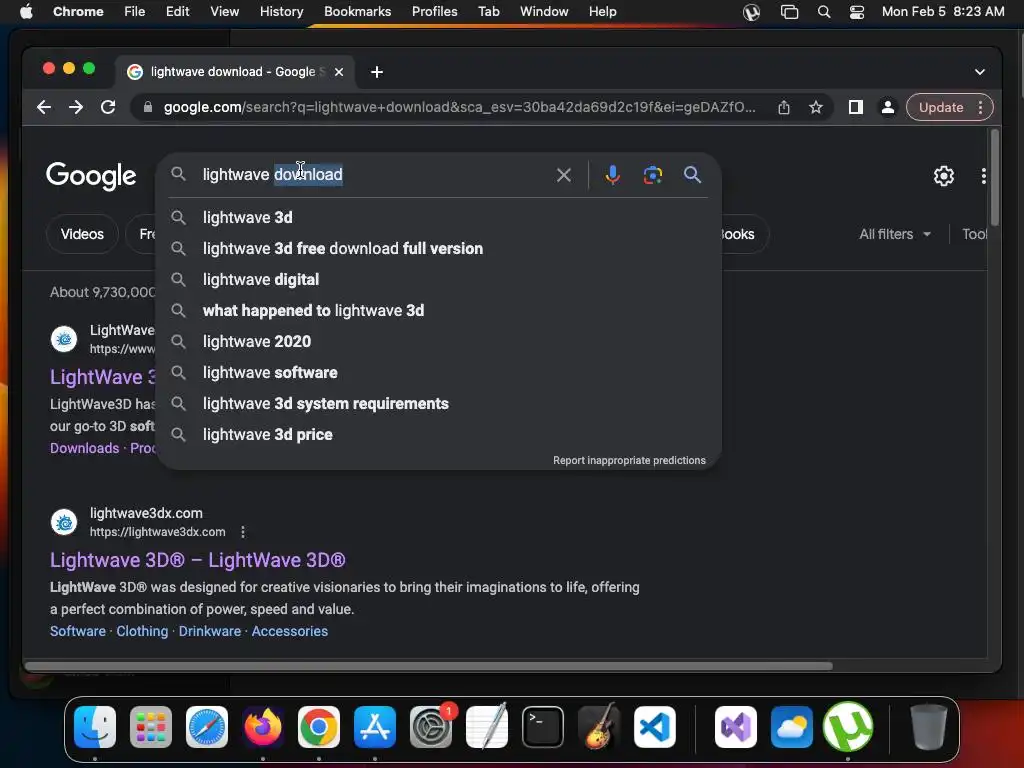Screen dimensions: 1024x768
Task: Go back to the previous page
Action: [44, 107]
